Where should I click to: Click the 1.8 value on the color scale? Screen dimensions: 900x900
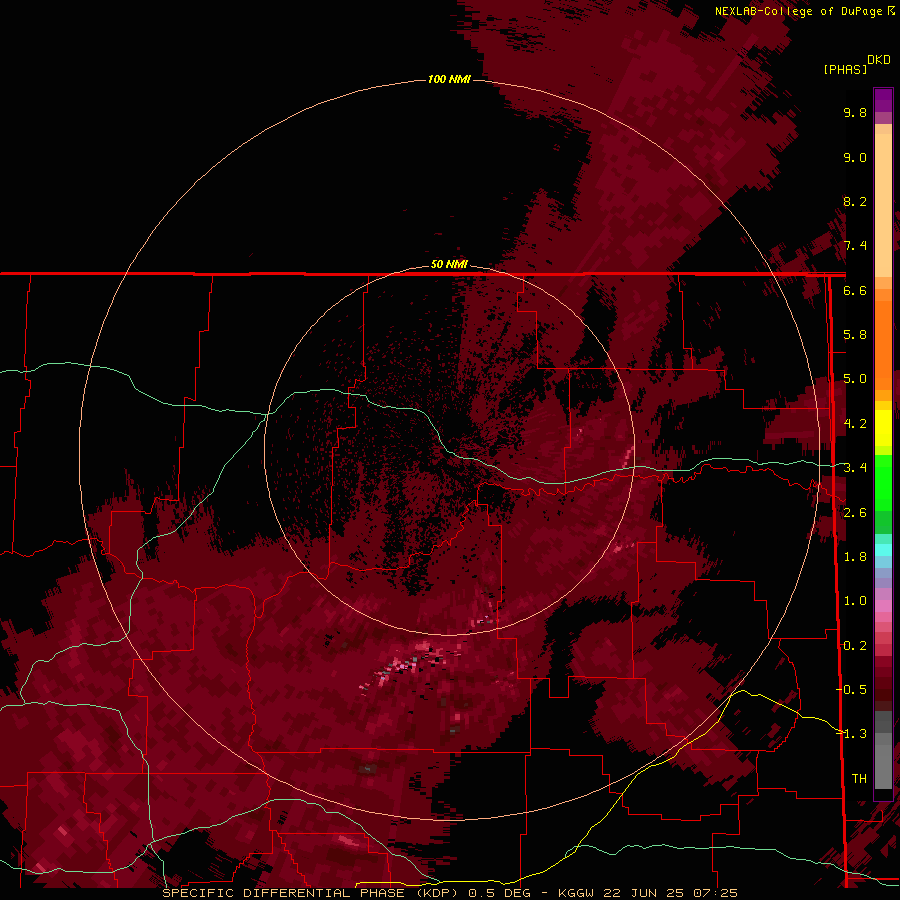(855, 557)
